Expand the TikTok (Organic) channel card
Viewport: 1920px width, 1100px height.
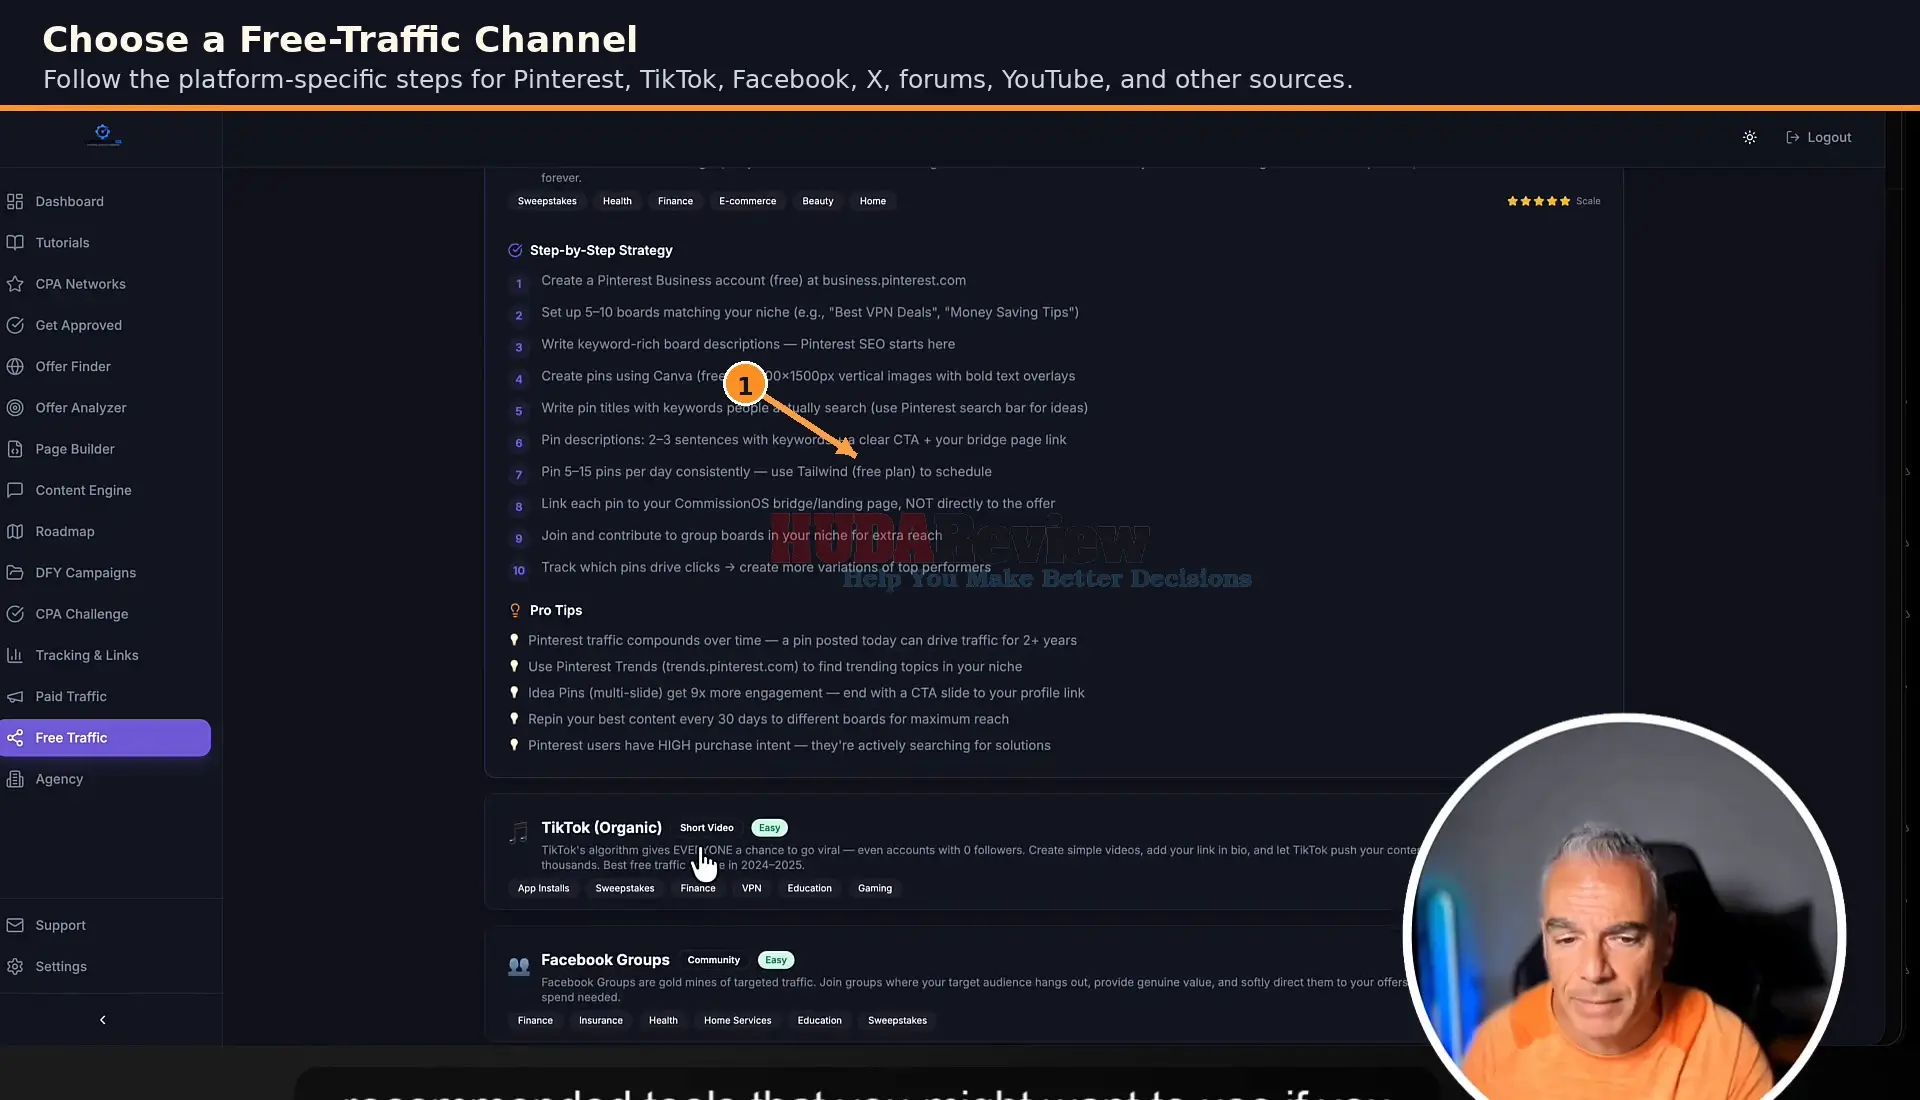950,852
